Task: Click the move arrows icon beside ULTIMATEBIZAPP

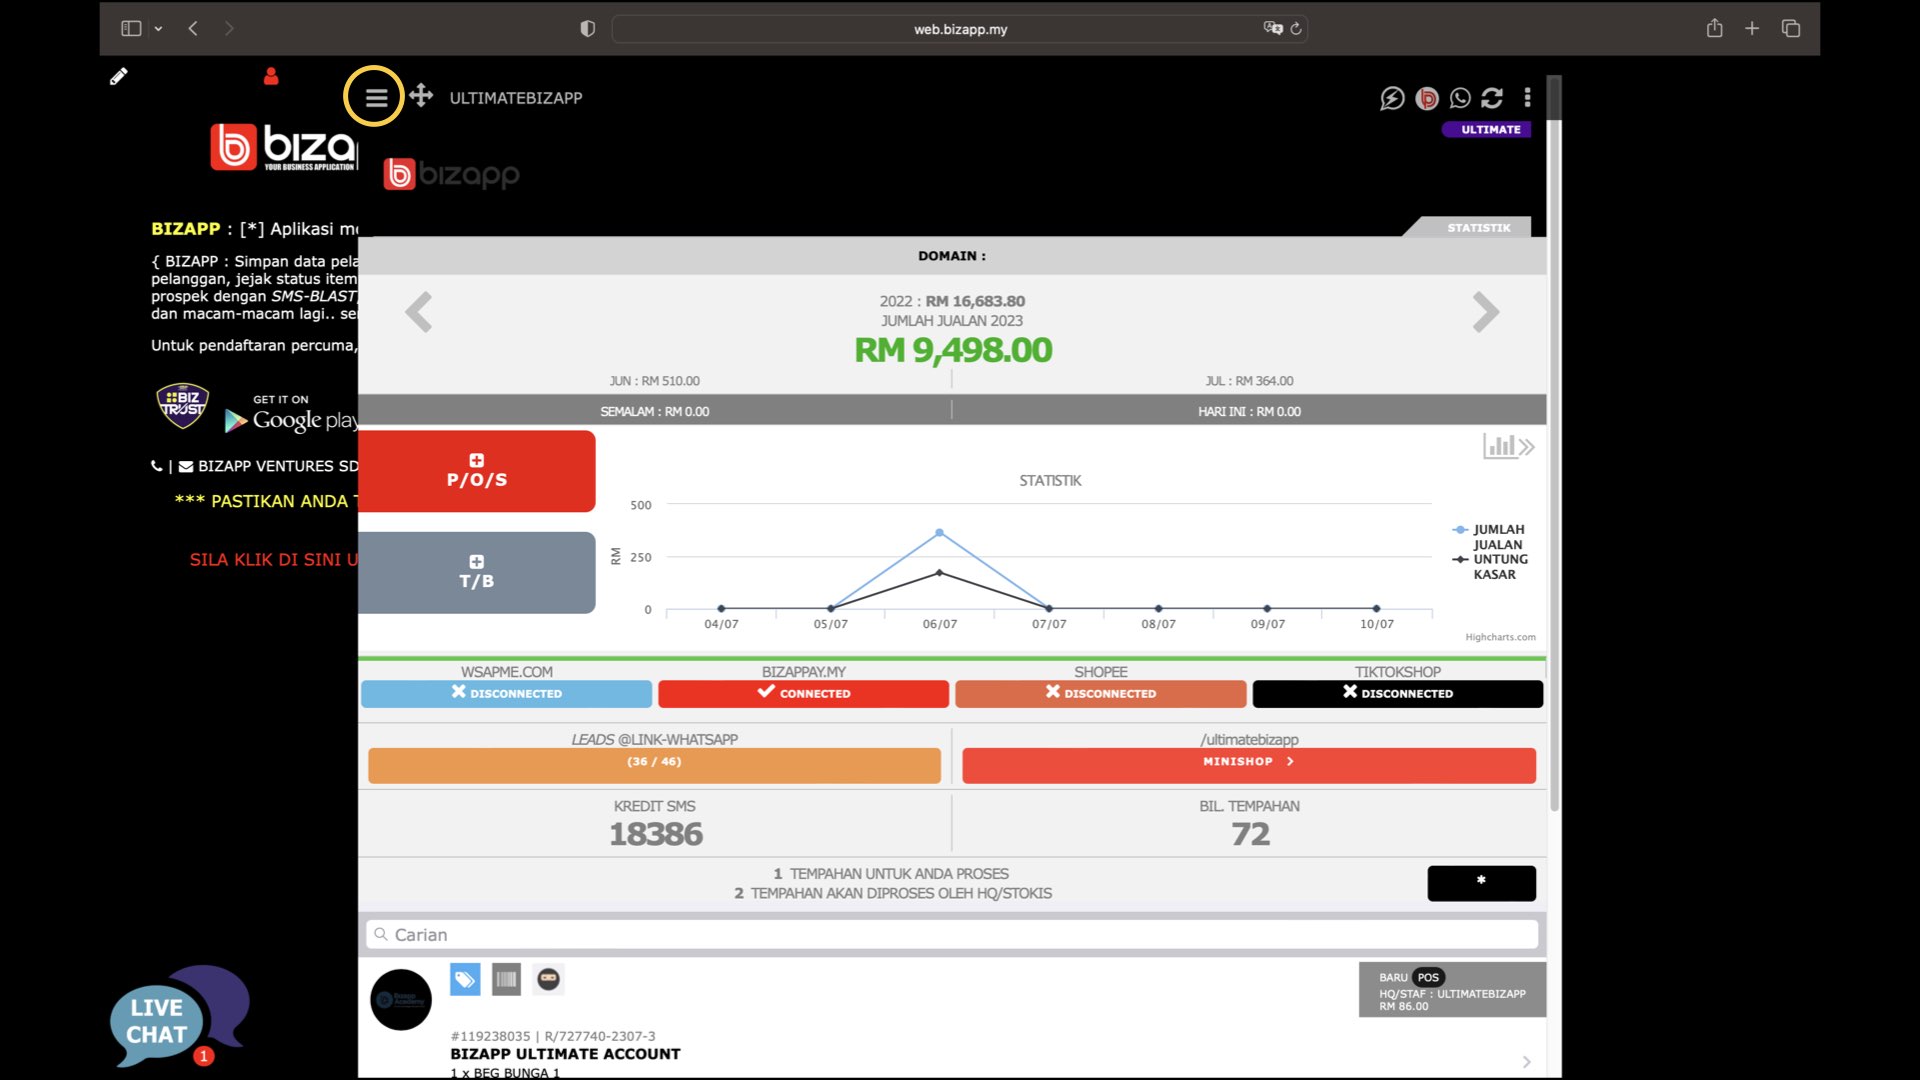Action: click(421, 96)
